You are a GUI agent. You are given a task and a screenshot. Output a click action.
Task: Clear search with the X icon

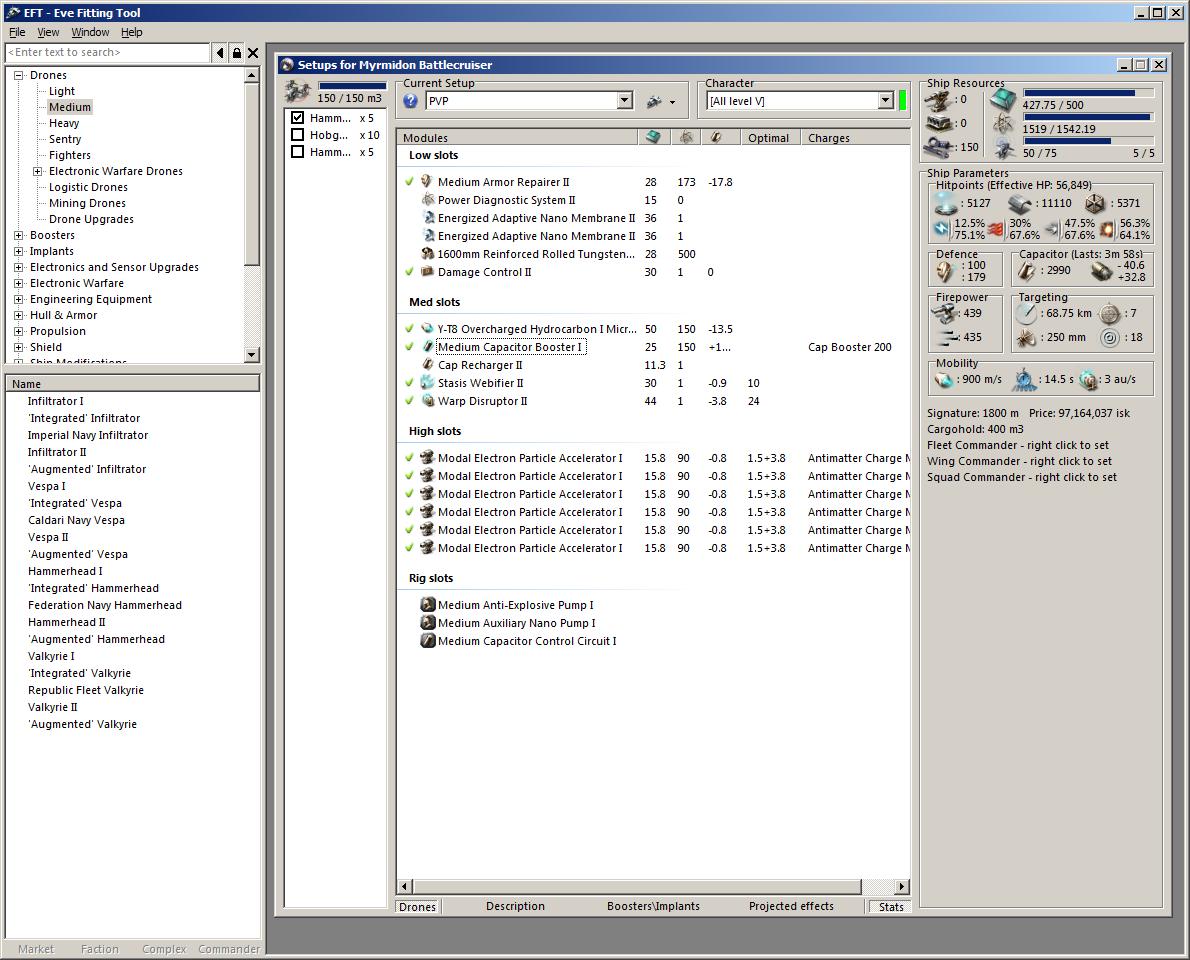[x=253, y=53]
